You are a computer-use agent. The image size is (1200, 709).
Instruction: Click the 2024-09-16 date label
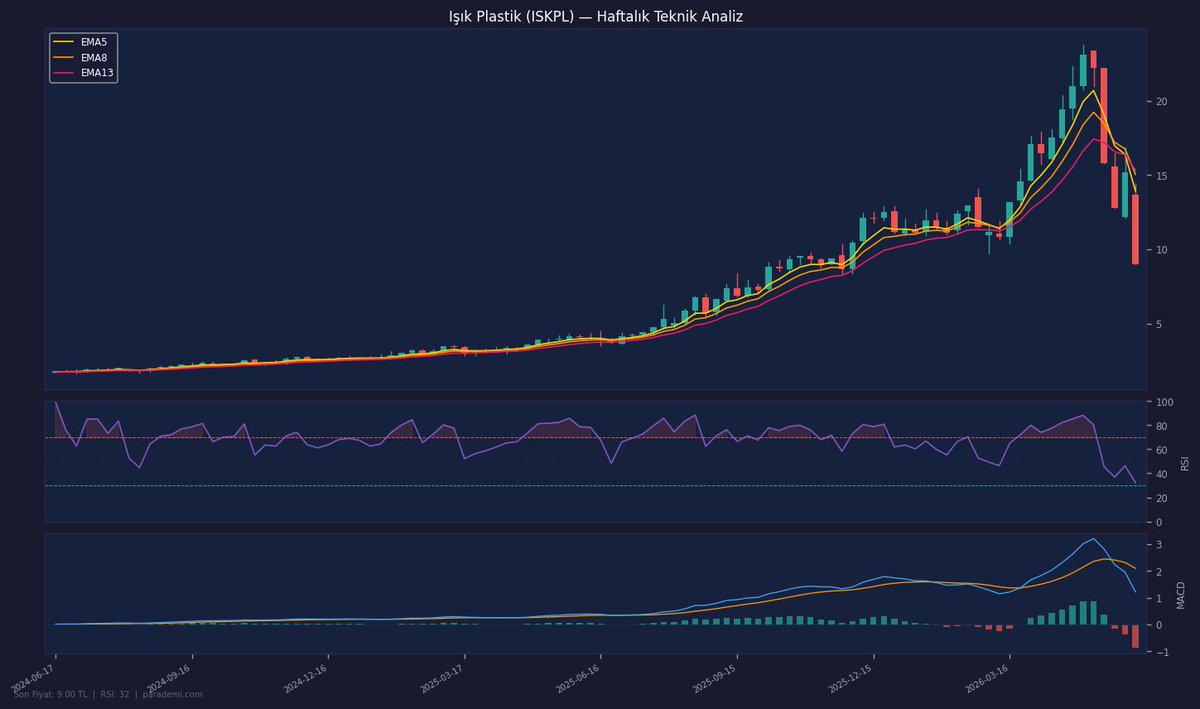170,677
